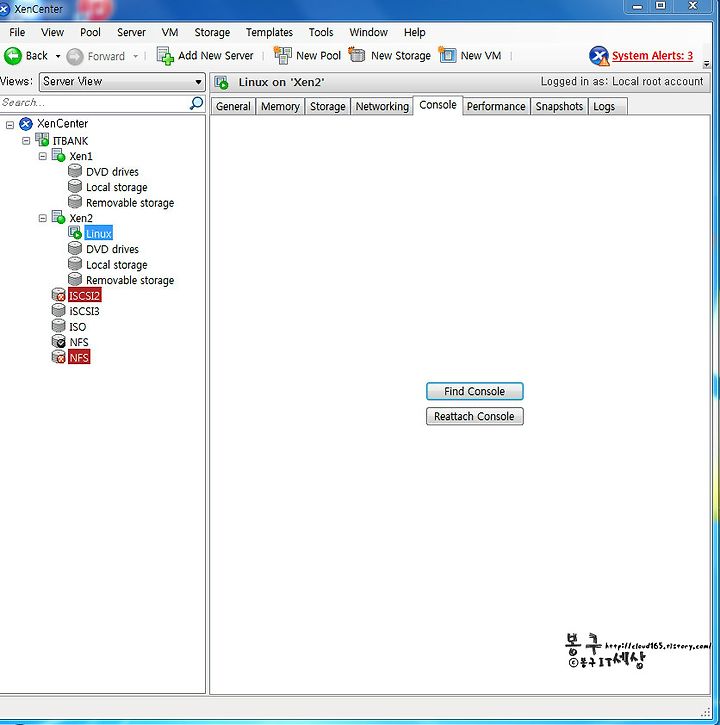Click DVD drives icon under Xen1
The height and width of the screenshot is (725, 720).
click(75, 171)
